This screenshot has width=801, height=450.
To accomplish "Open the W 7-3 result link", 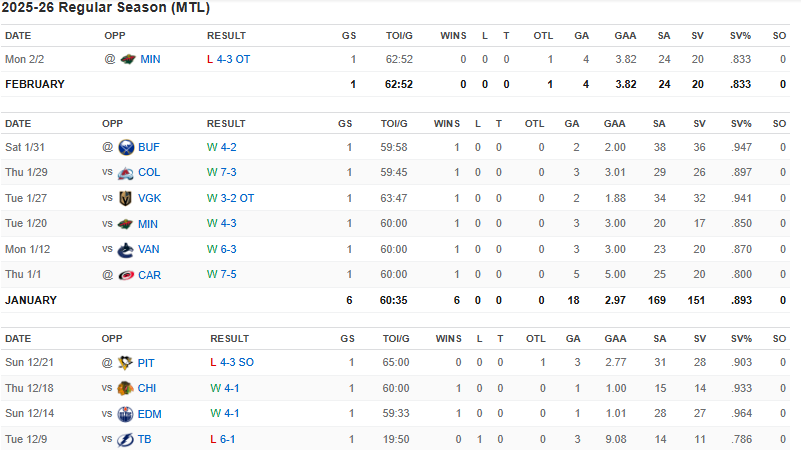I will pyautogui.click(x=222, y=173).
